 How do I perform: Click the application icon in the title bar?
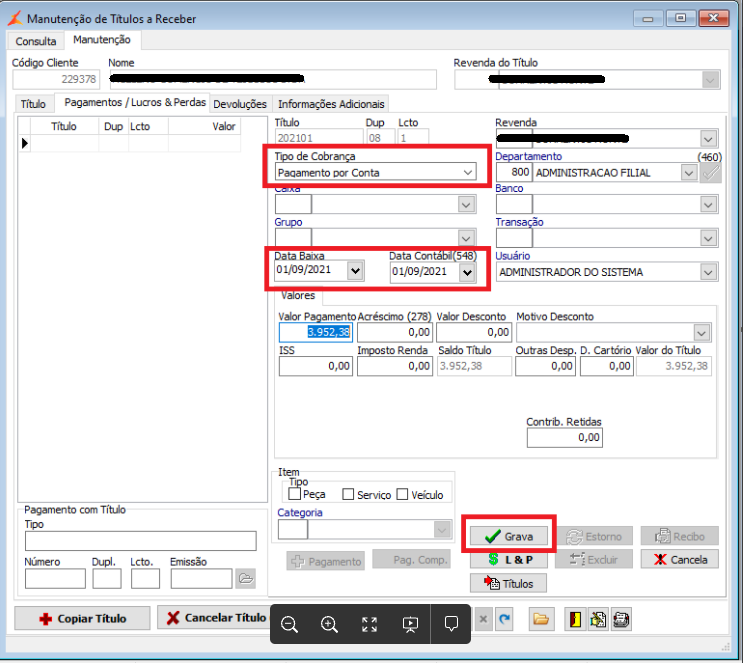pyautogui.click(x=14, y=18)
